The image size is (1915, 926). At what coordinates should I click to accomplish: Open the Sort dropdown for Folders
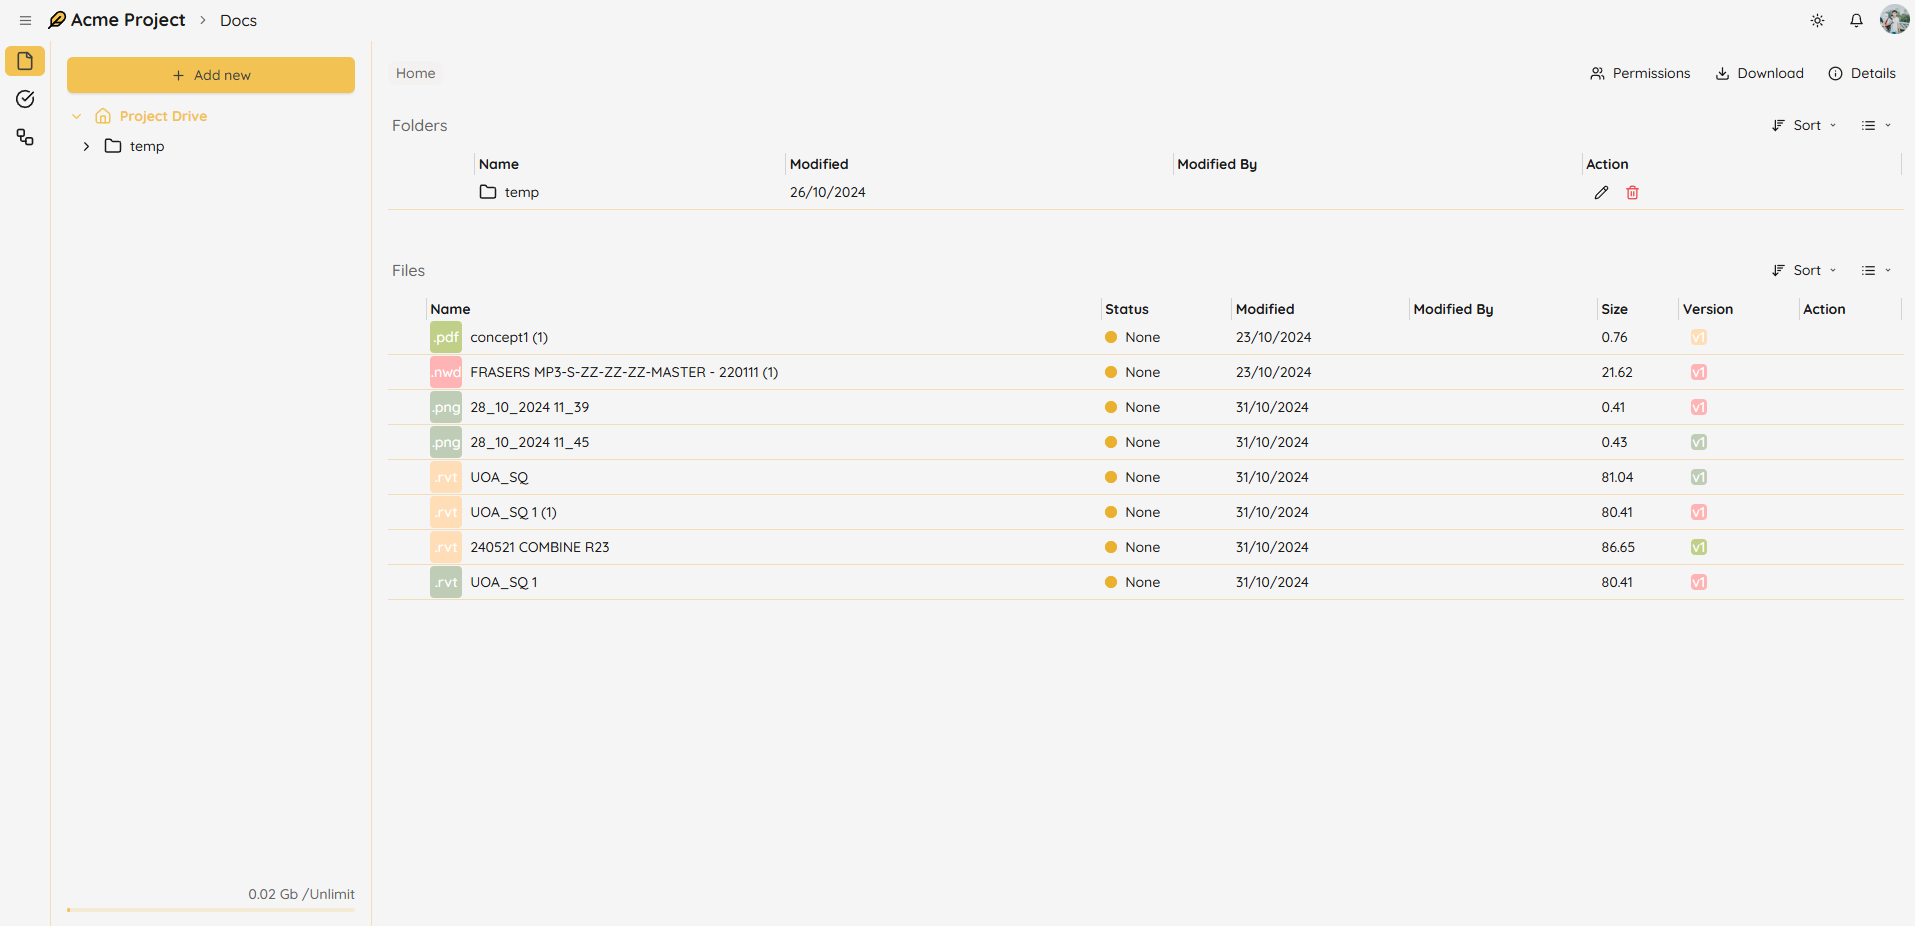click(1805, 126)
